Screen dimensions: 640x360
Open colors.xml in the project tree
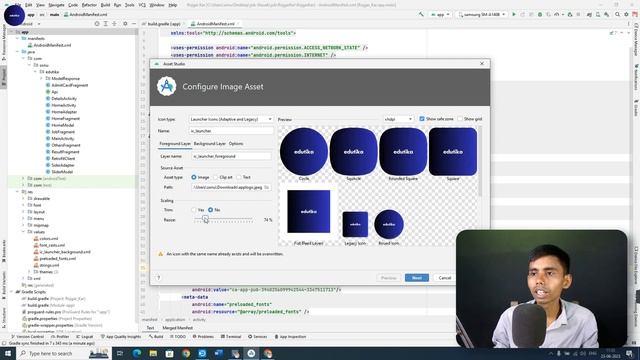tap(49, 238)
